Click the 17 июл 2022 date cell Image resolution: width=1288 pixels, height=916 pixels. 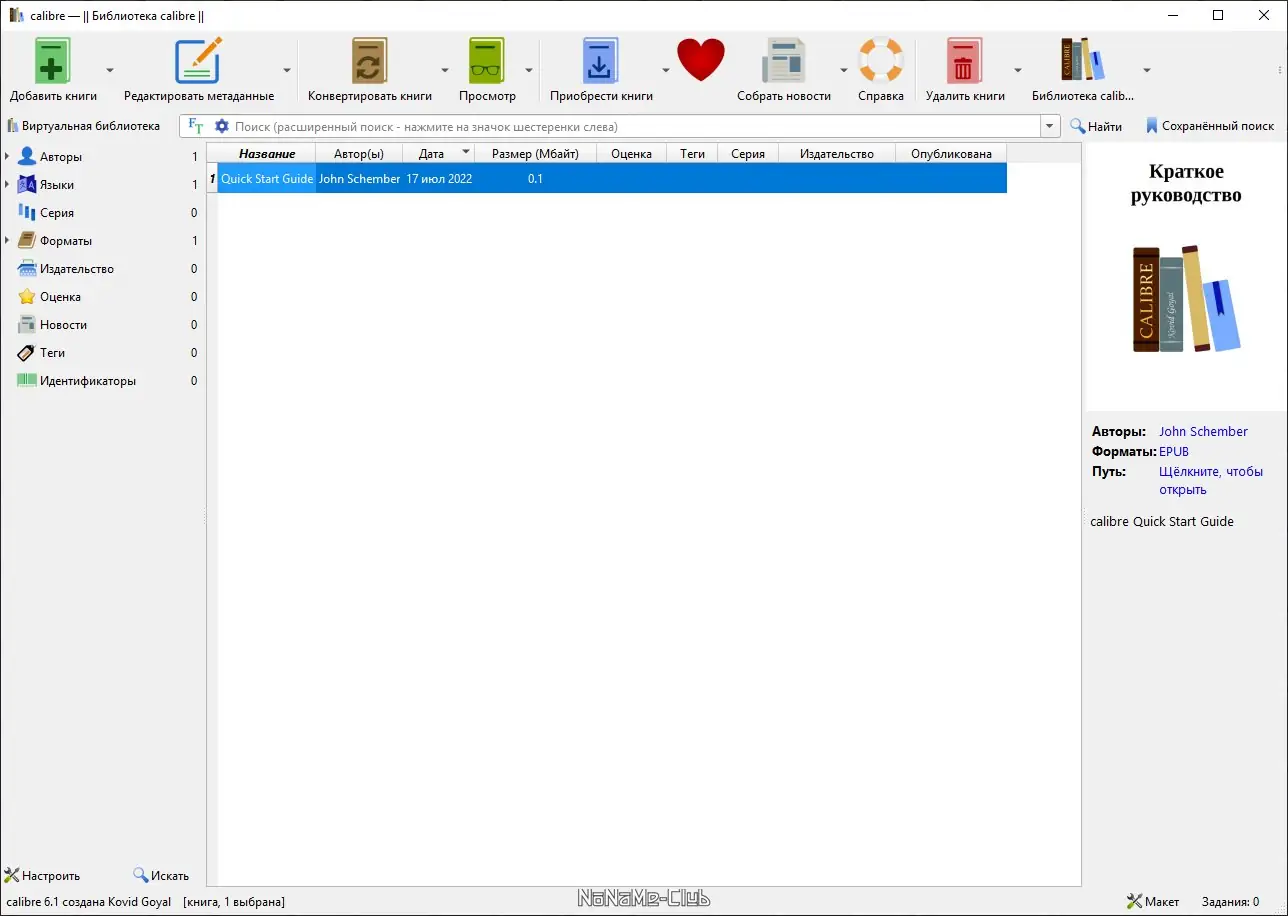[x=439, y=178]
